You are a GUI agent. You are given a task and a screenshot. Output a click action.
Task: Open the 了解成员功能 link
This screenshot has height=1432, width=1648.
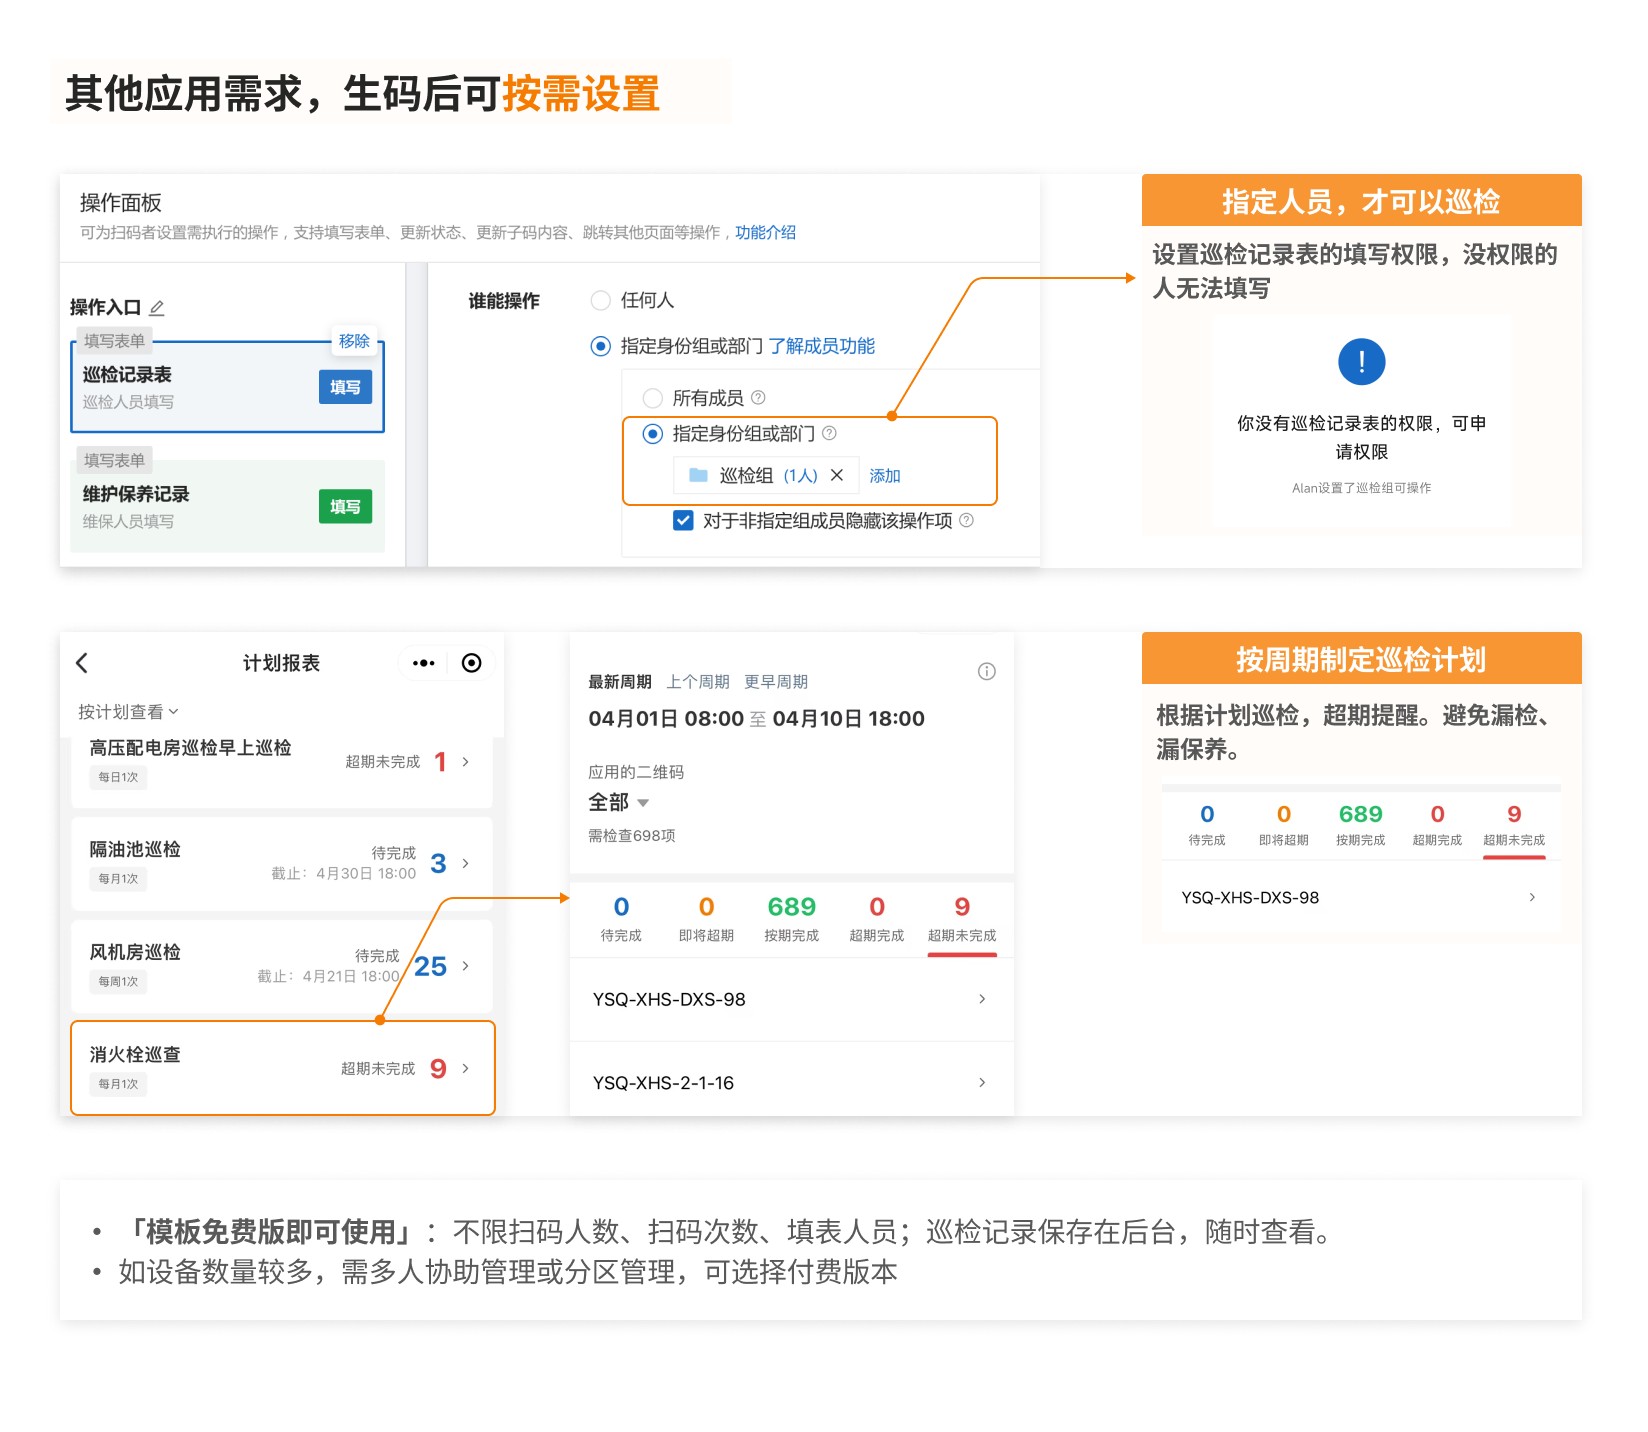[821, 346]
